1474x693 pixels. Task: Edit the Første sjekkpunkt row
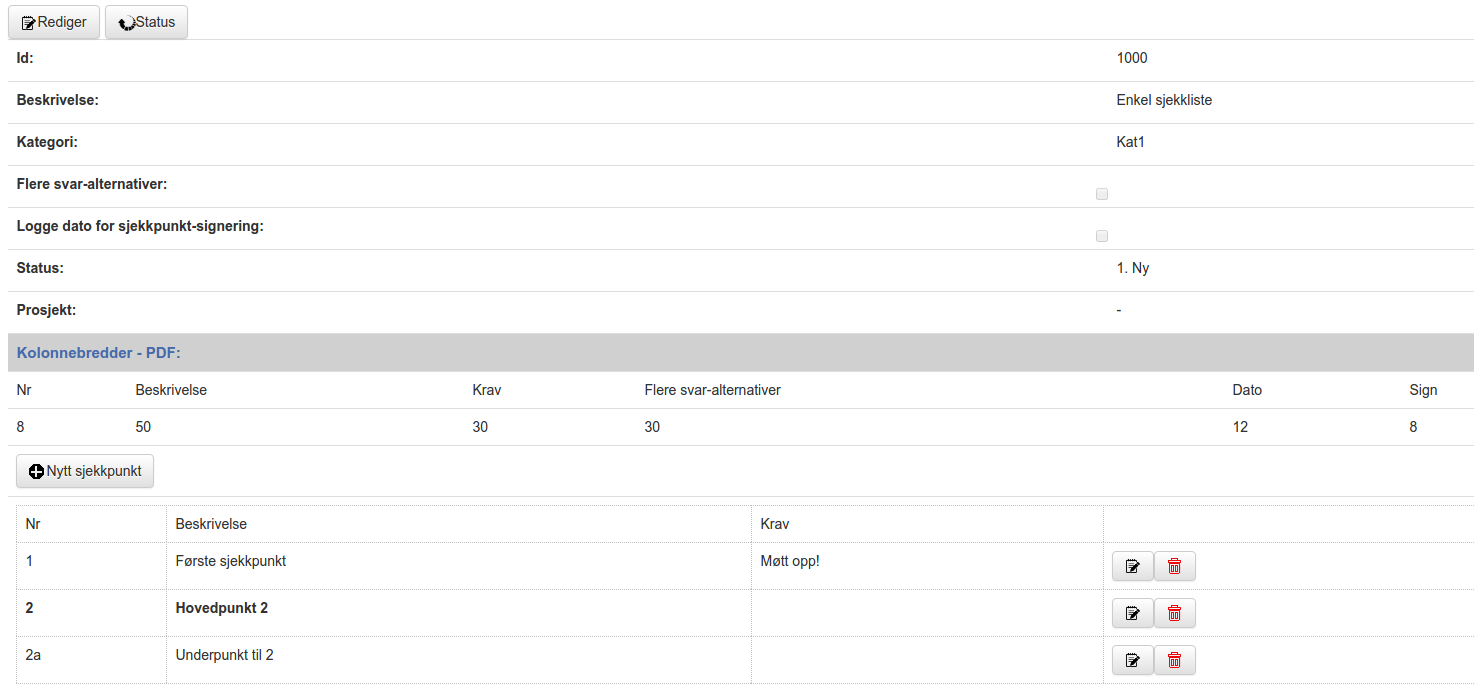tap(1133, 566)
